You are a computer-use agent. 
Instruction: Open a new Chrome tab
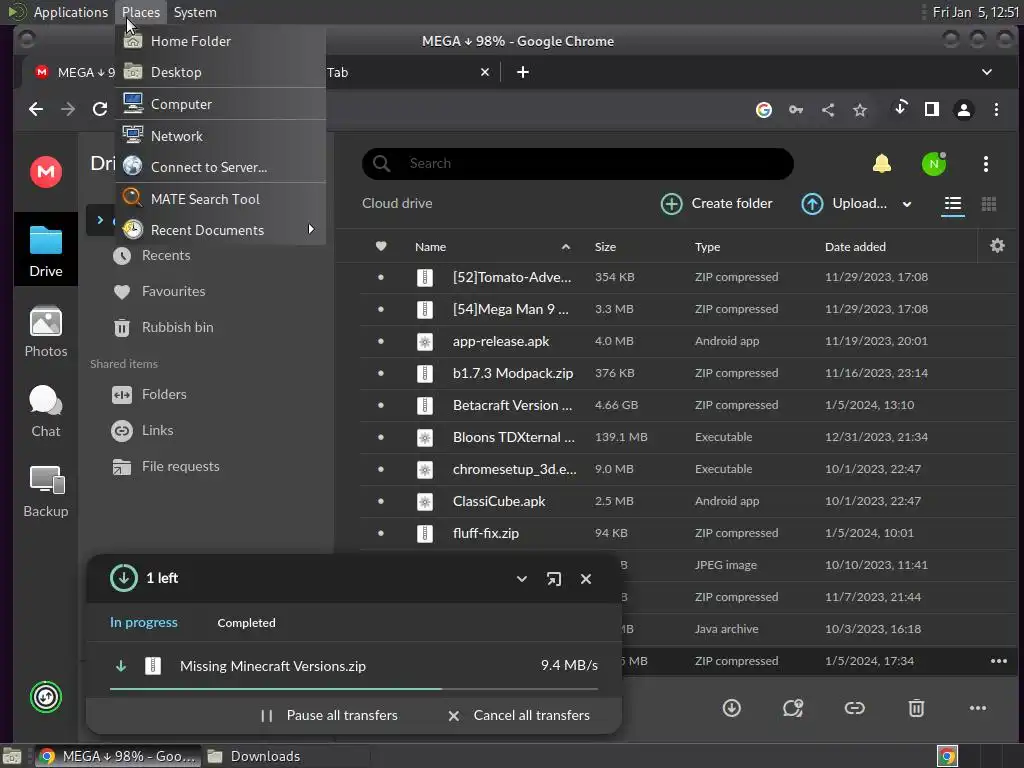(x=522, y=72)
